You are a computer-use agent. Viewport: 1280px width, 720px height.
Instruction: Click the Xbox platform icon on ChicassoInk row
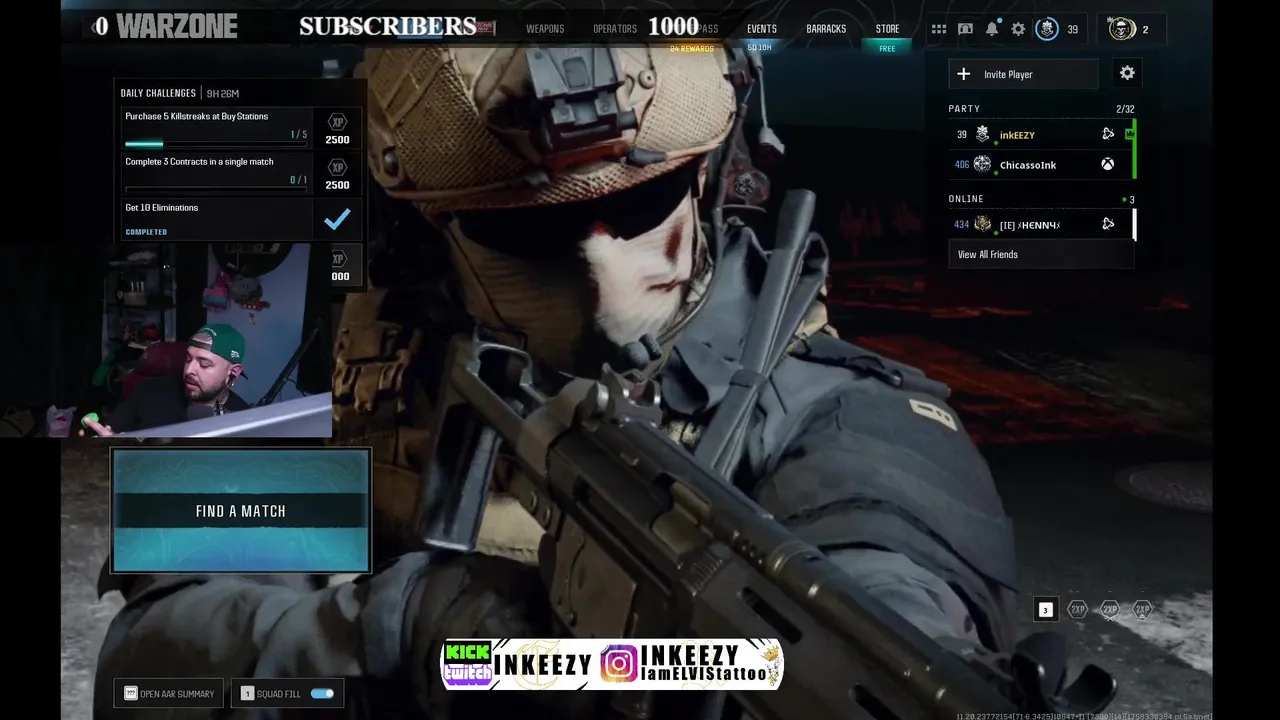1108,164
